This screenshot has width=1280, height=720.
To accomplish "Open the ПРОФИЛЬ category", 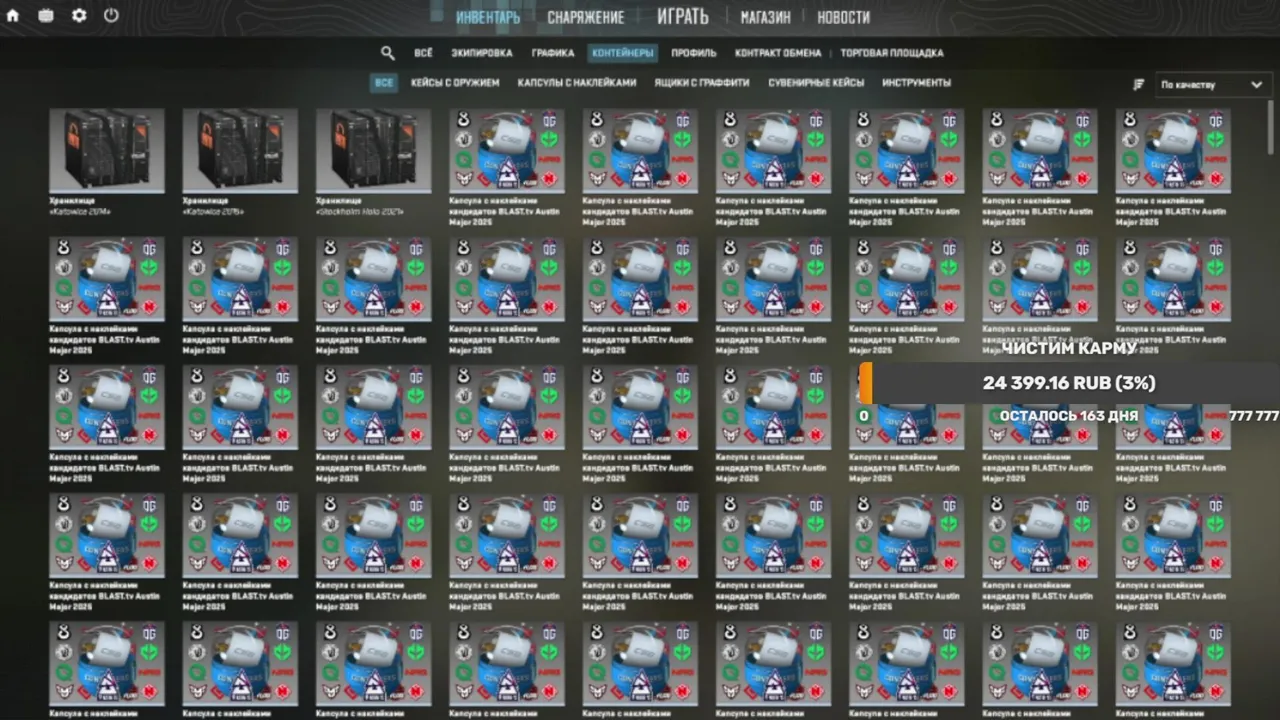I will click(694, 53).
